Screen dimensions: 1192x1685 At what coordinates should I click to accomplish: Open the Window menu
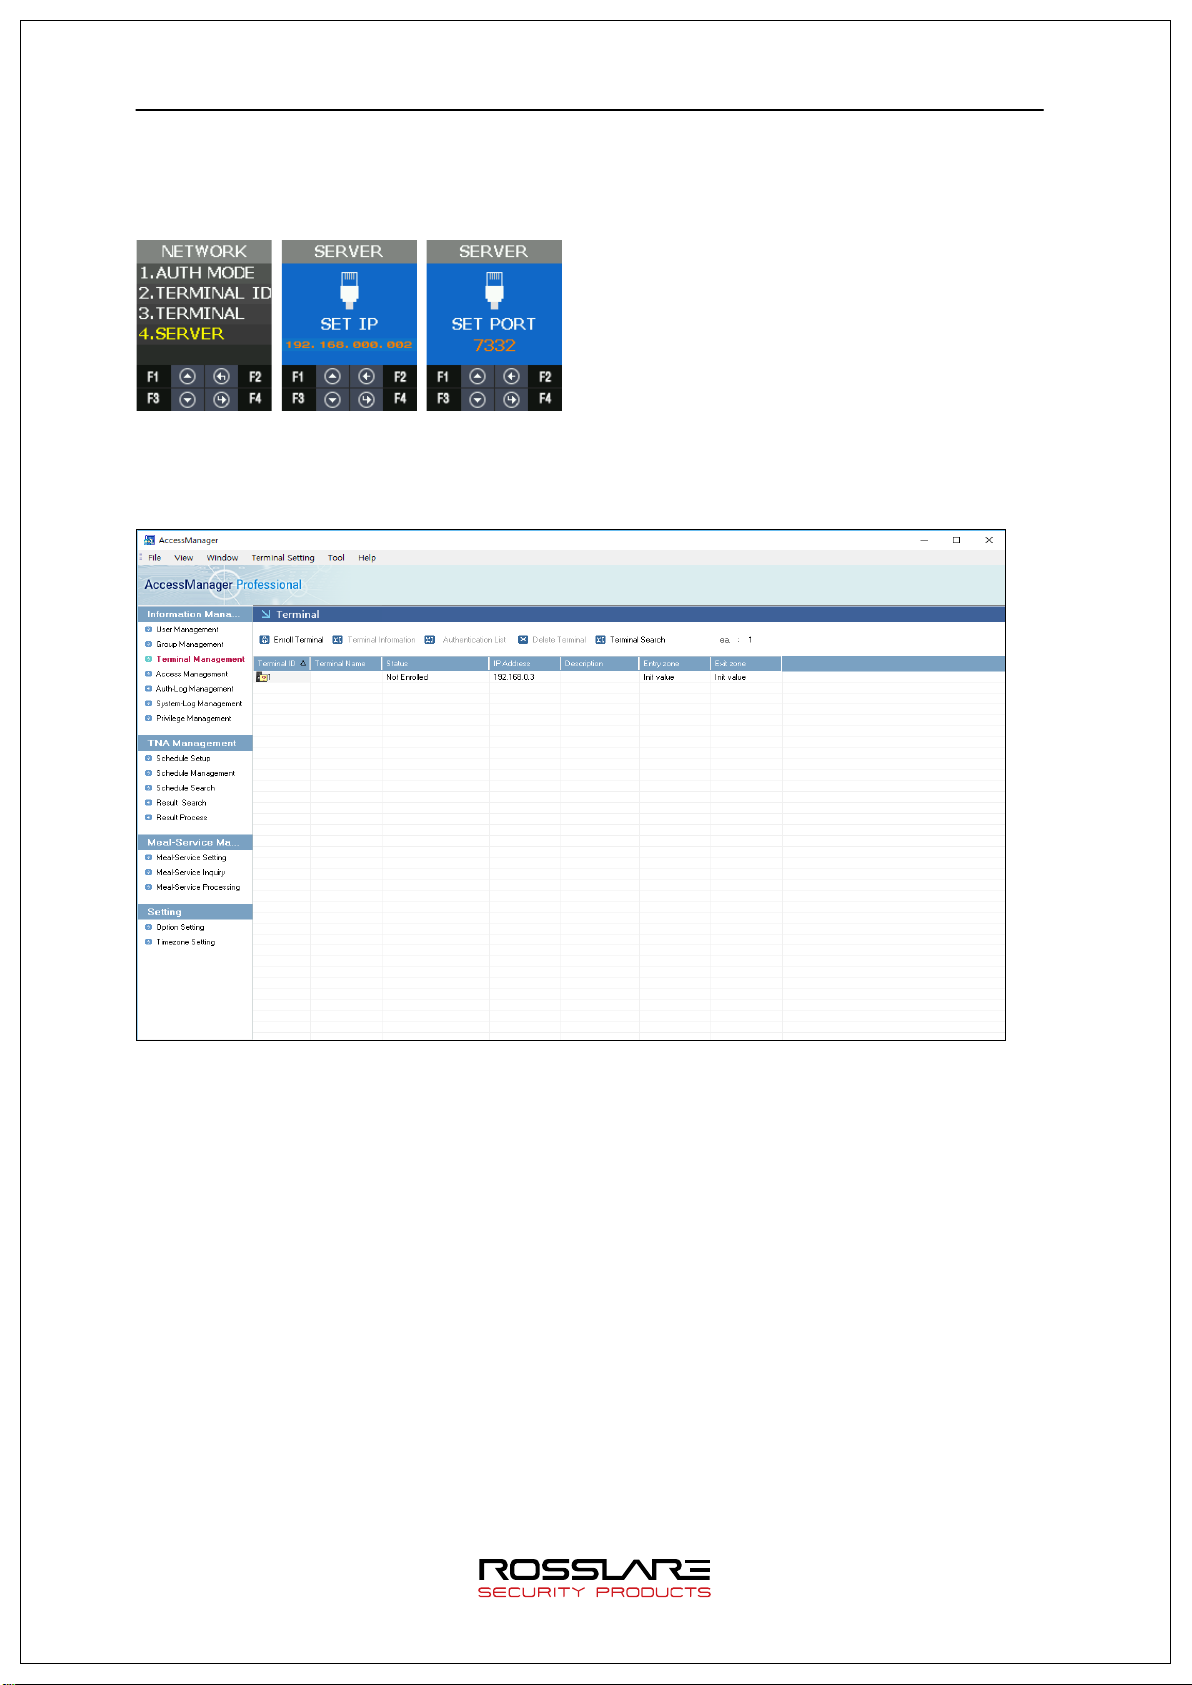point(222,558)
